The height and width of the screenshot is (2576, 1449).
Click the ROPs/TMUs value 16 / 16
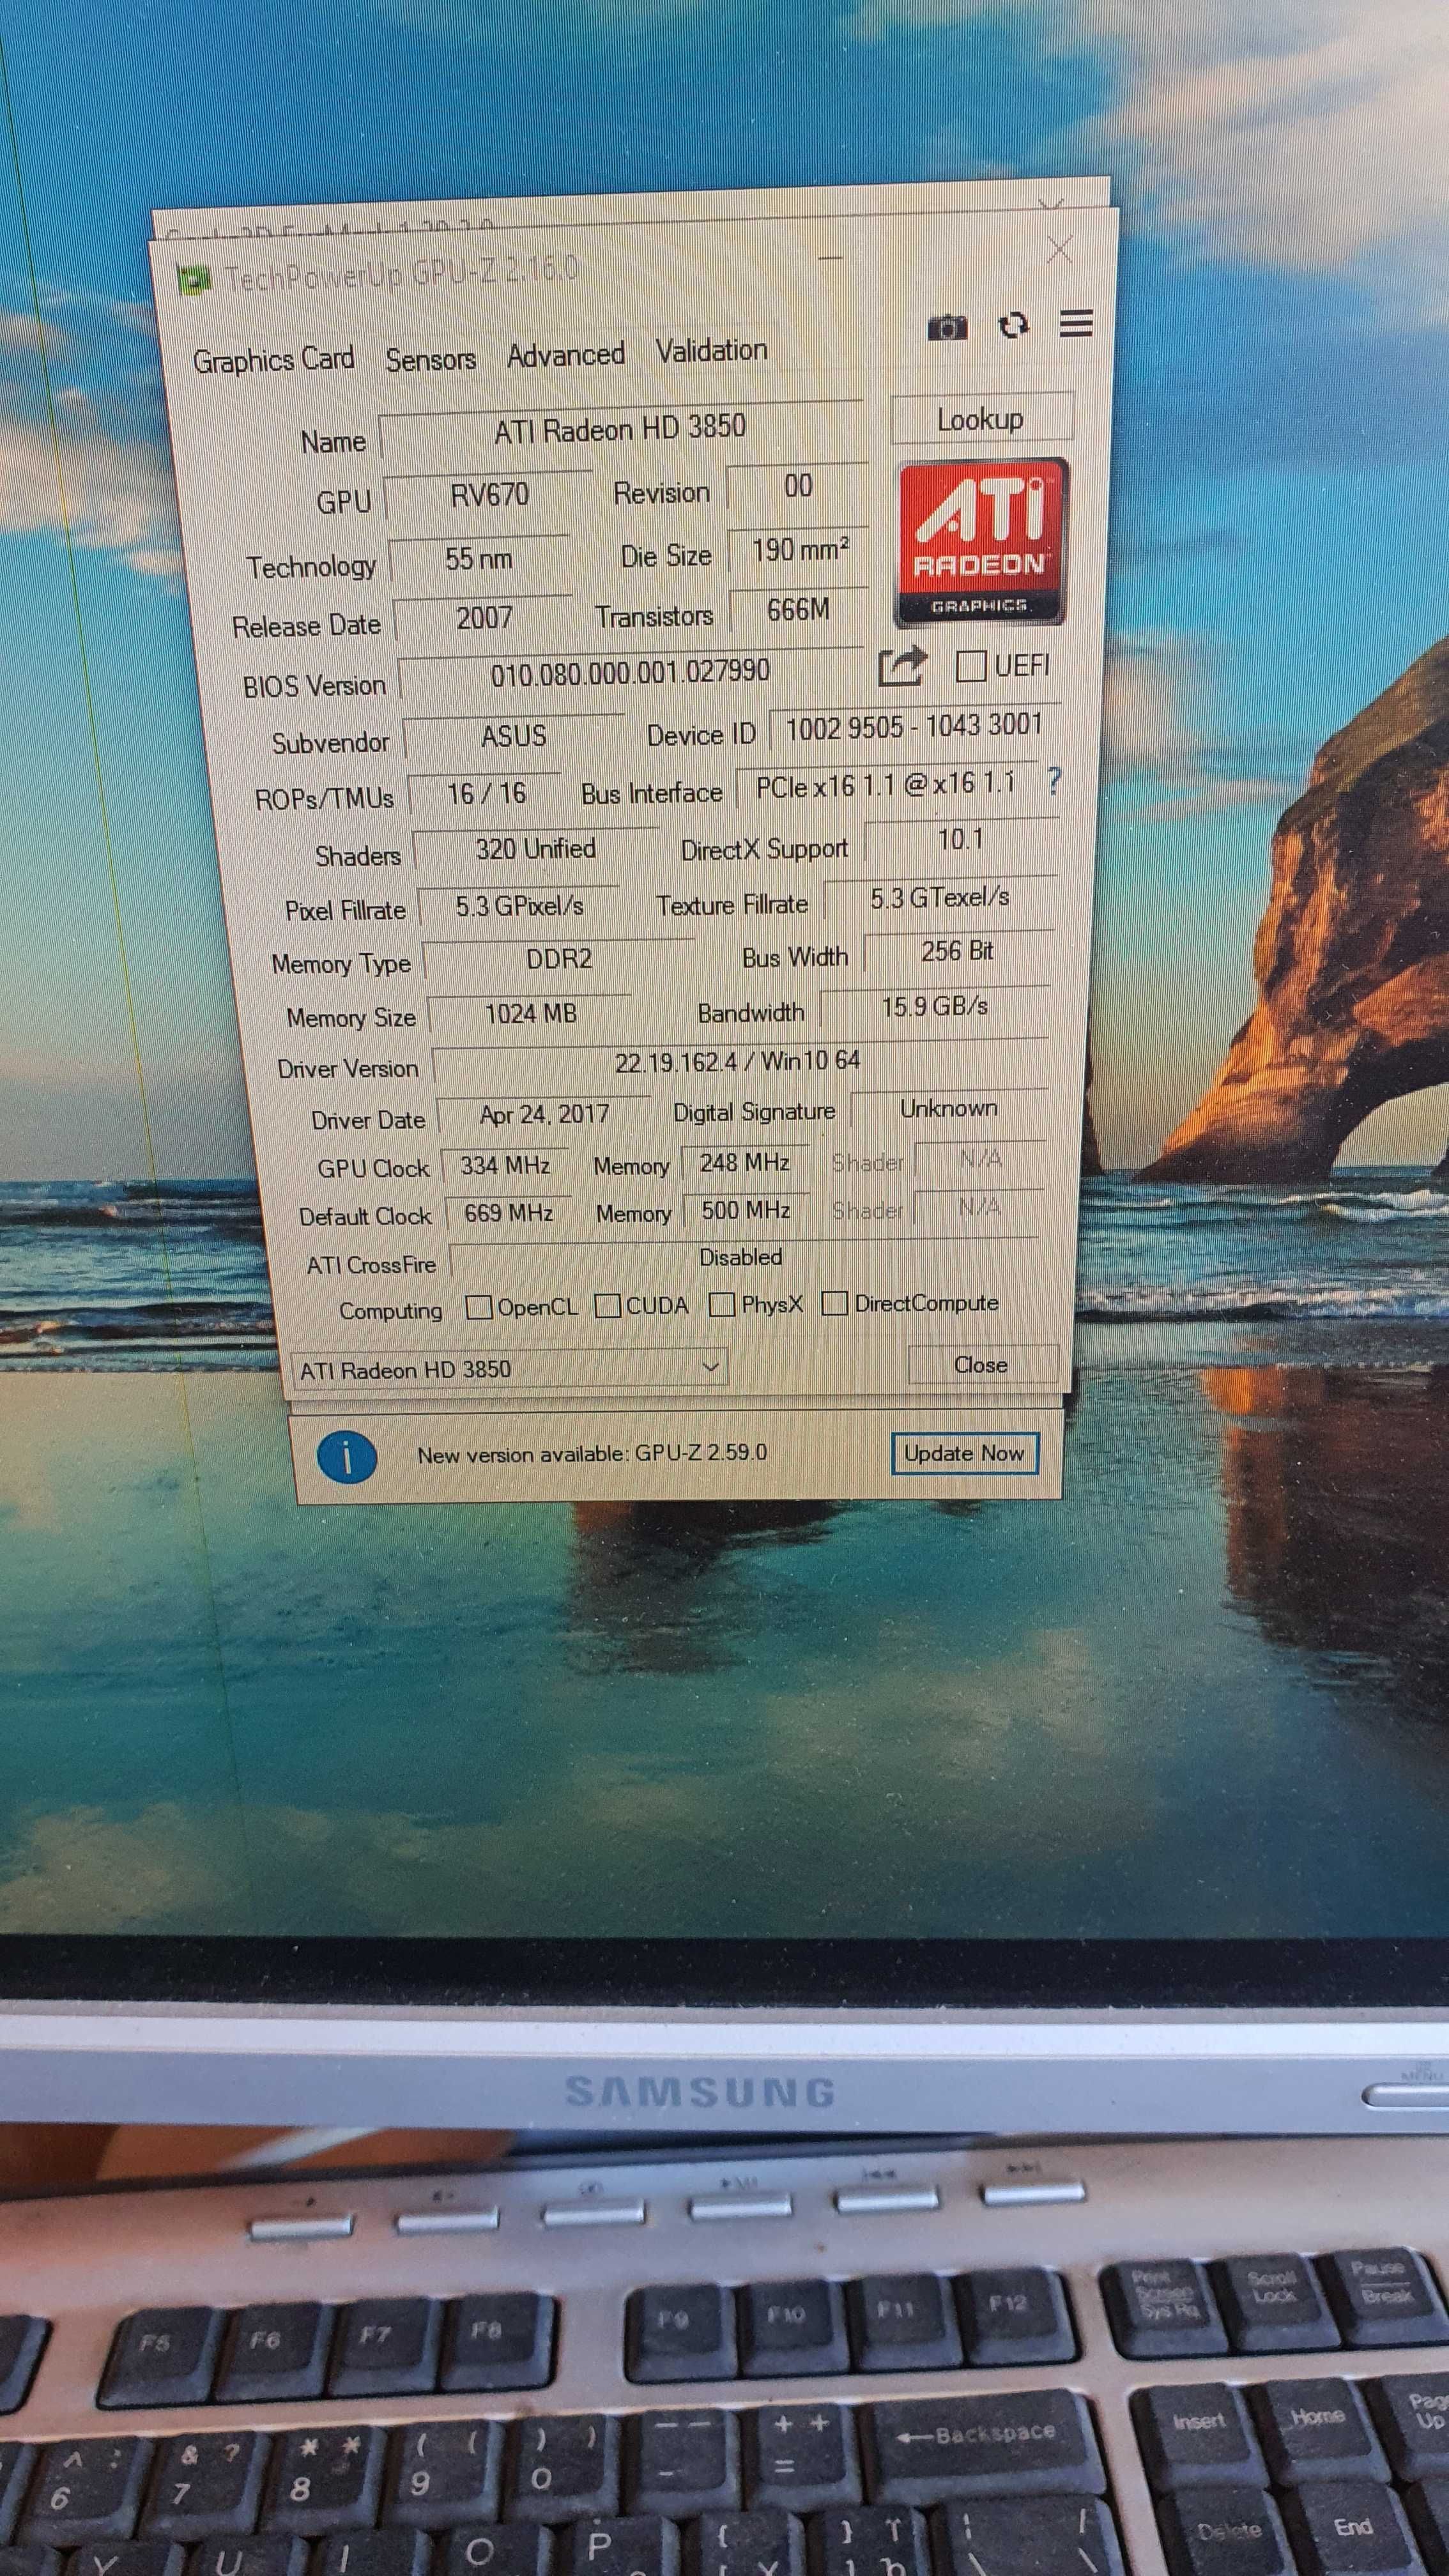click(486, 794)
